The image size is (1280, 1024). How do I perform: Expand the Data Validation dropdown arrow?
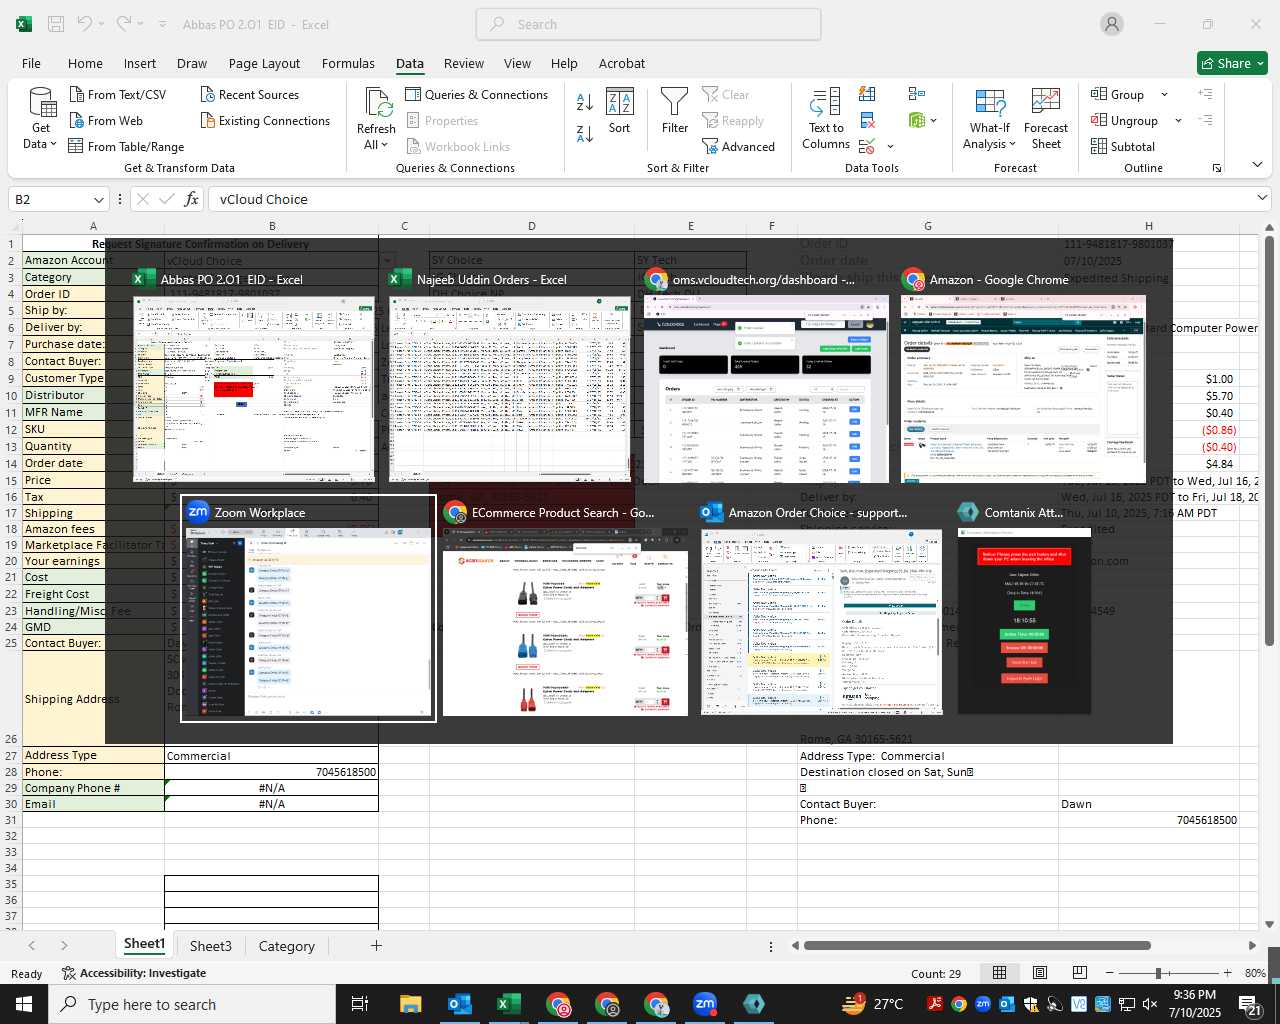890,147
